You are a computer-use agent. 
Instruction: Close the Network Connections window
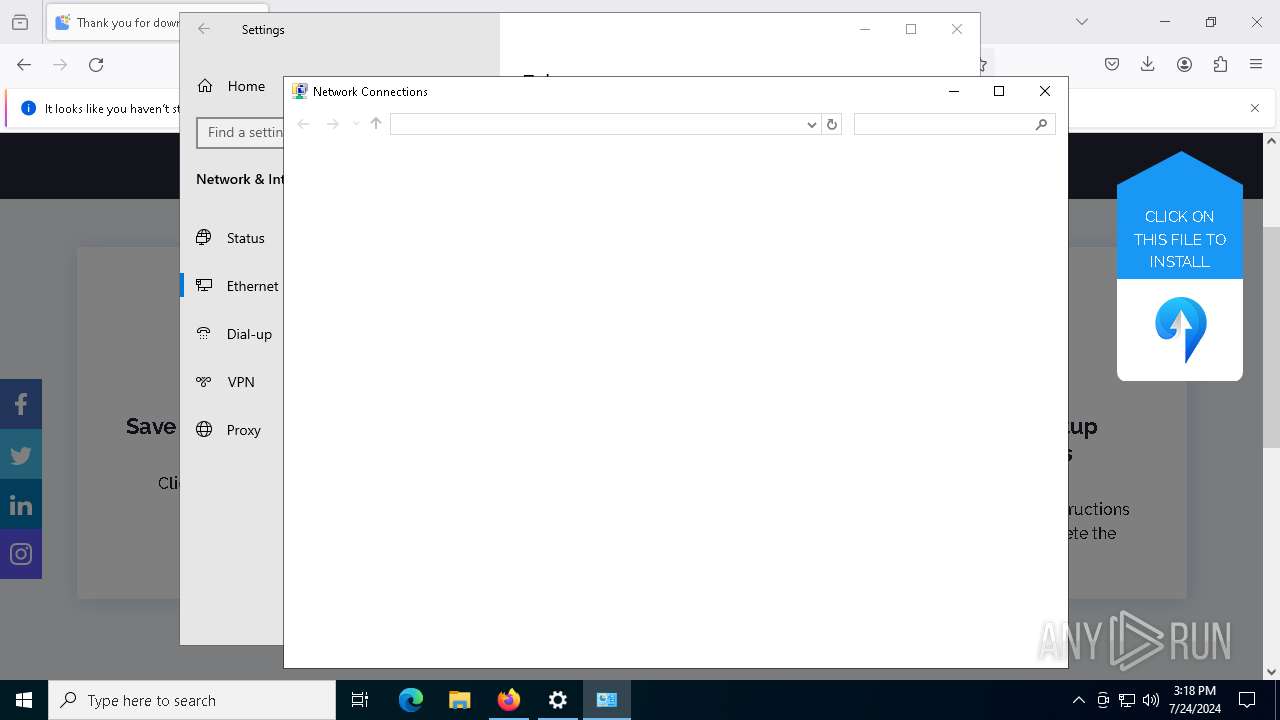coord(1045,91)
